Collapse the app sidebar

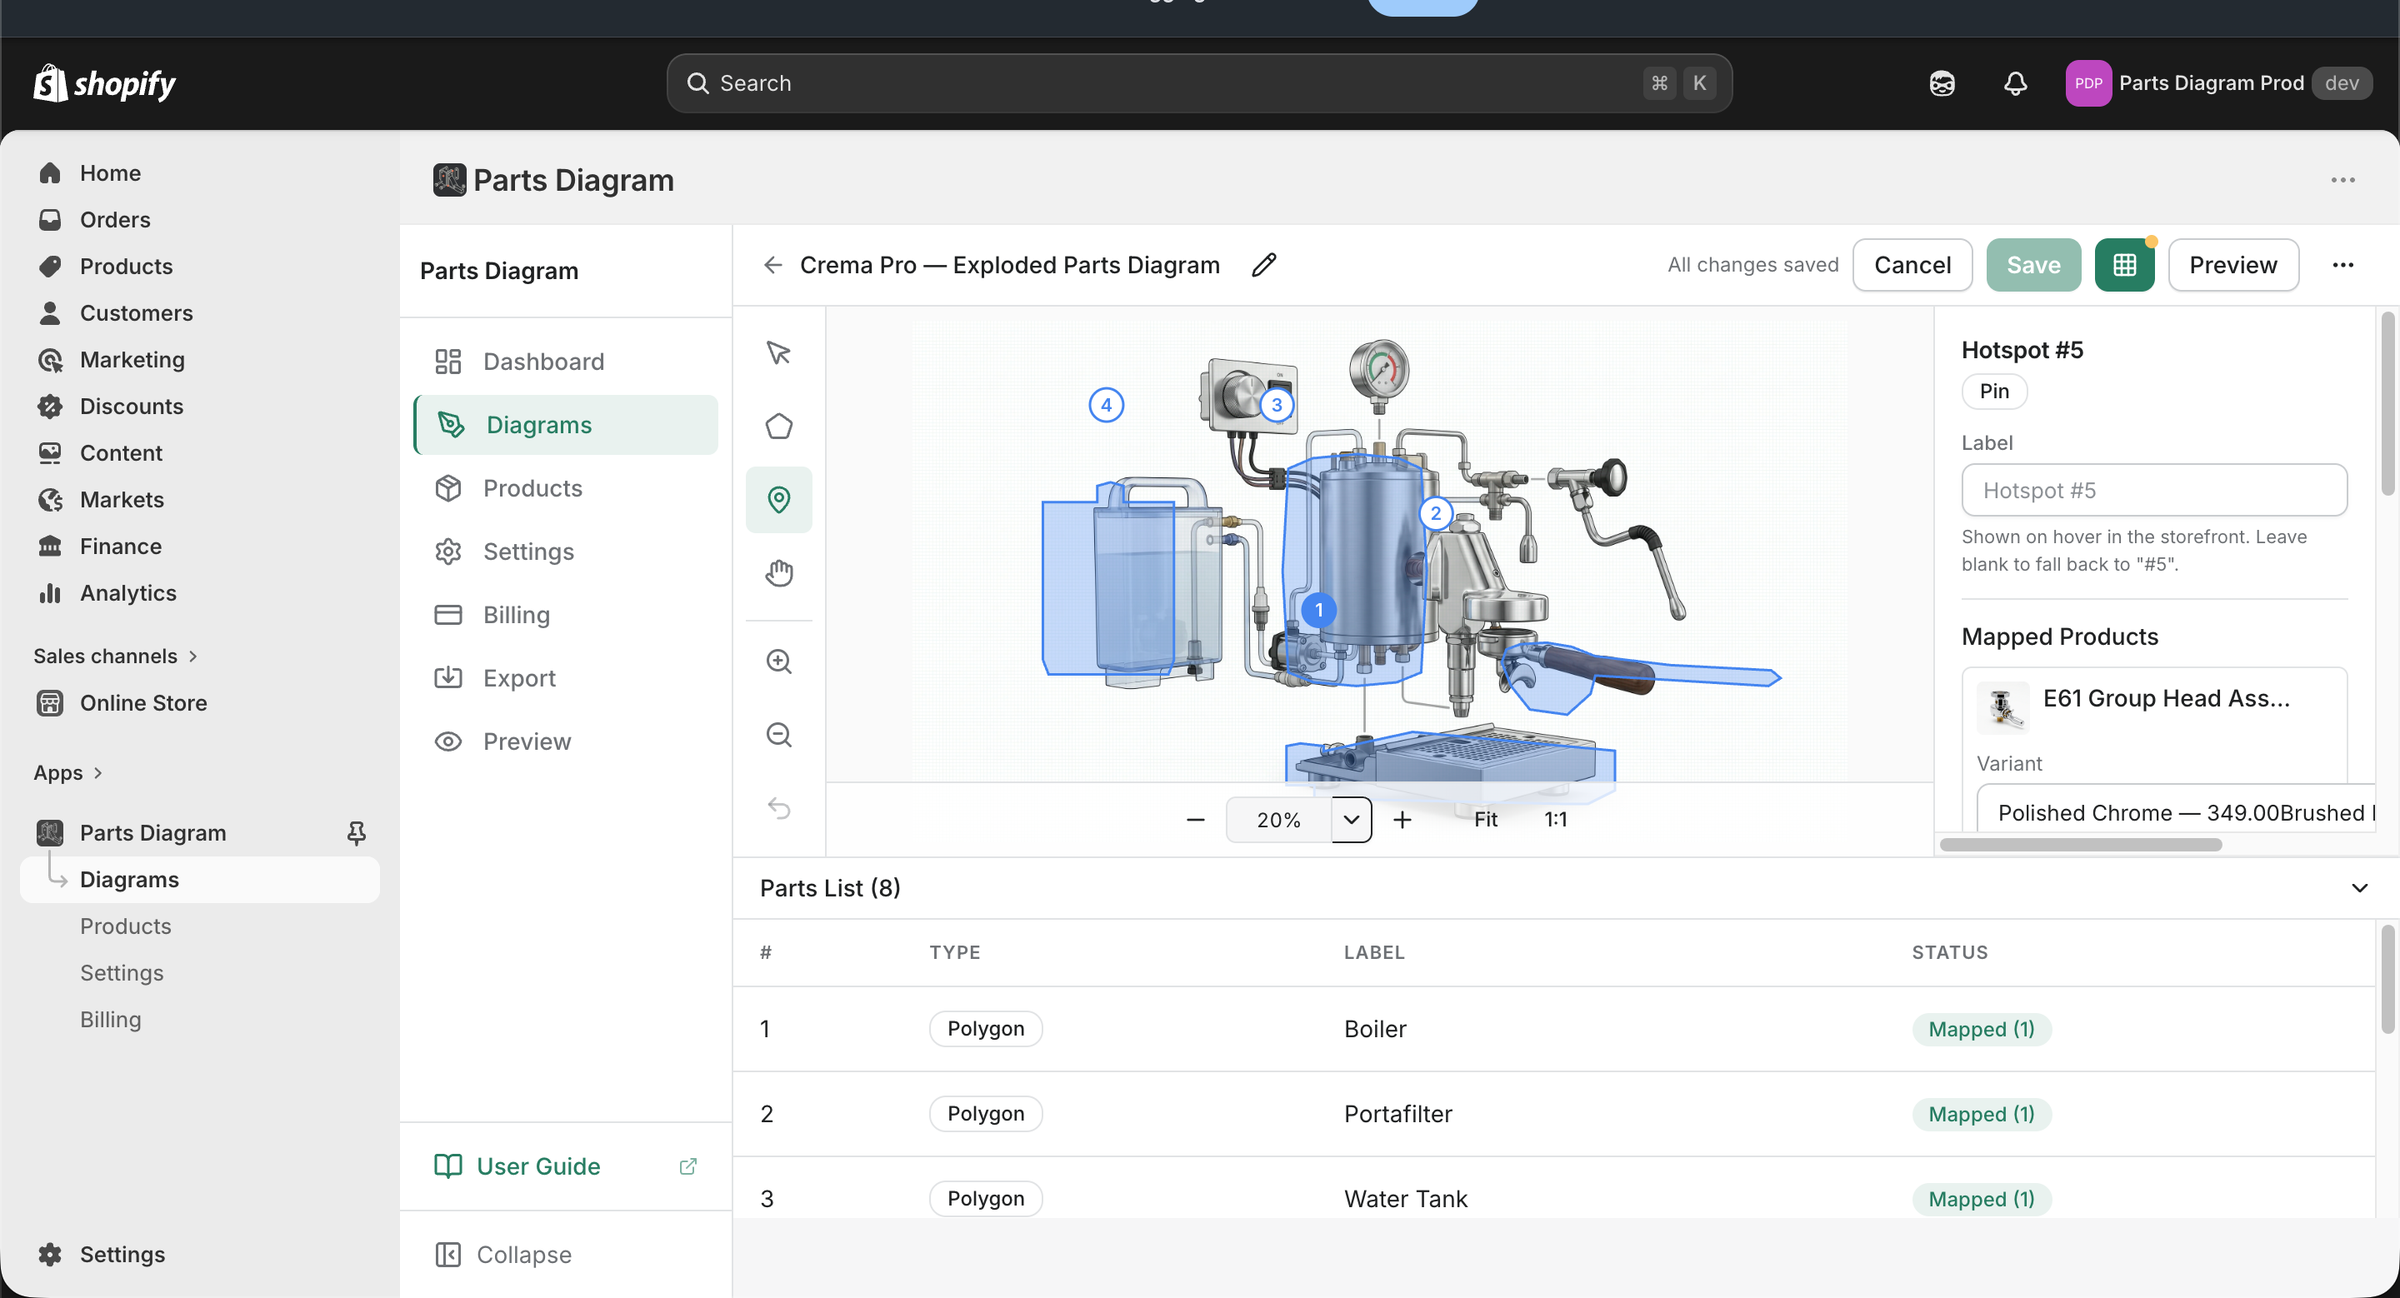(503, 1255)
